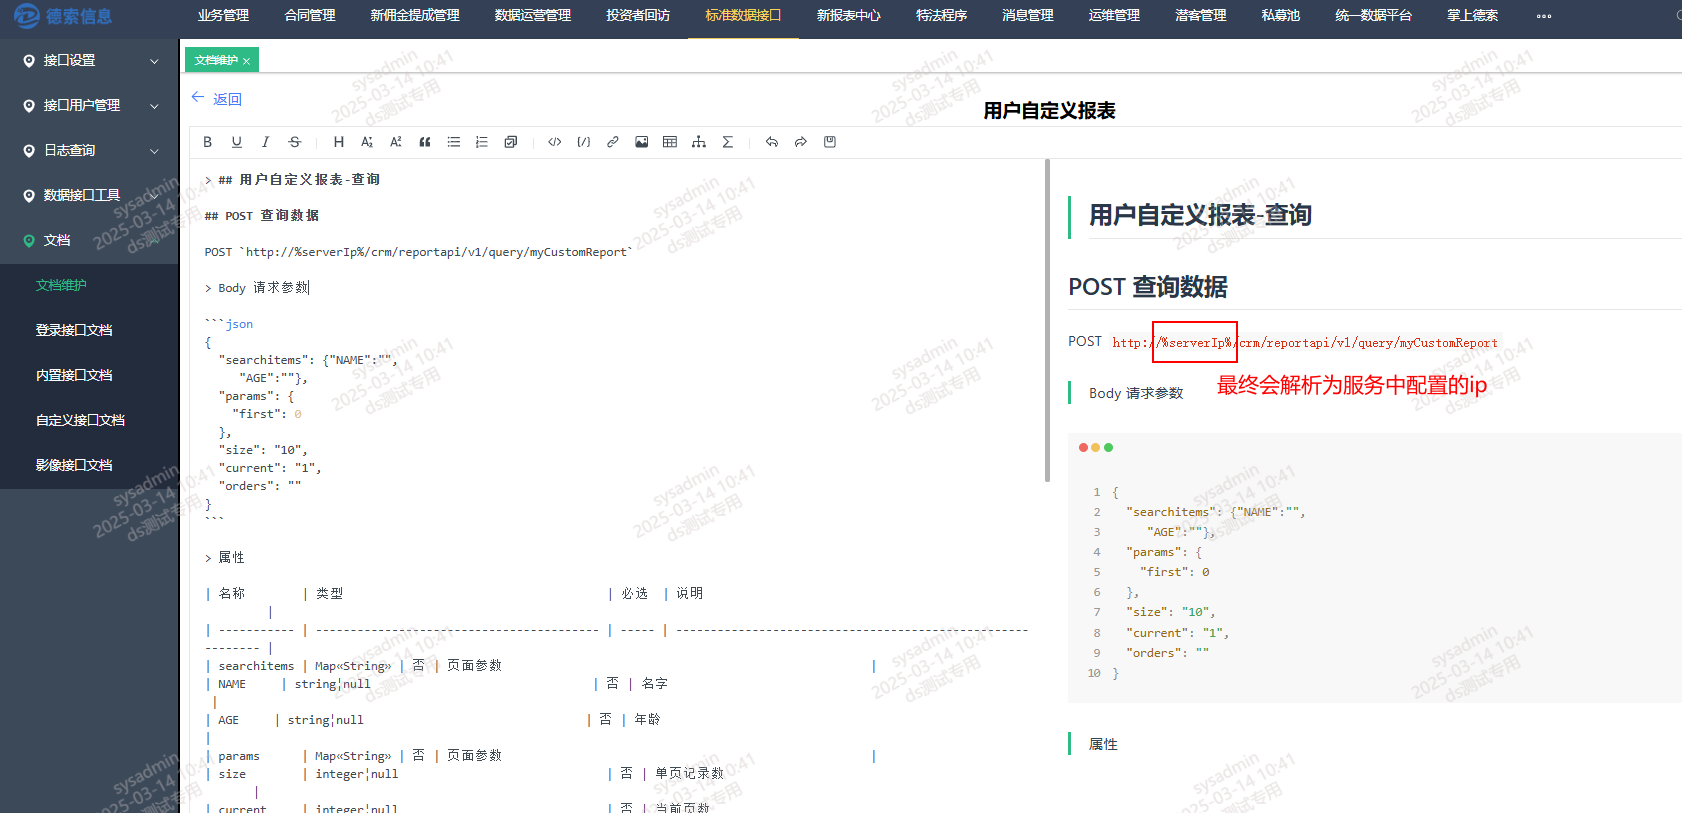Image resolution: width=1682 pixels, height=813 pixels.
Task: Insert a hyperlink via the link icon
Action: pyautogui.click(x=613, y=142)
